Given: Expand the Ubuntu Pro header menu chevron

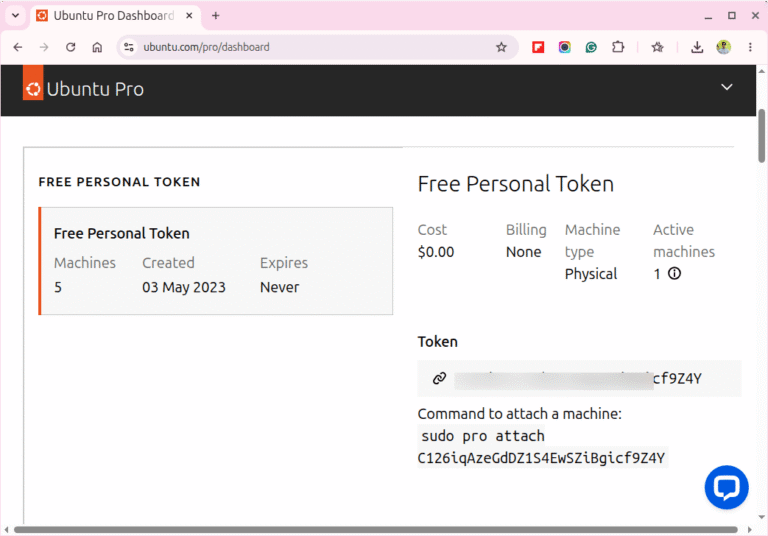Looking at the screenshot, I should click(x=726, y=87).
